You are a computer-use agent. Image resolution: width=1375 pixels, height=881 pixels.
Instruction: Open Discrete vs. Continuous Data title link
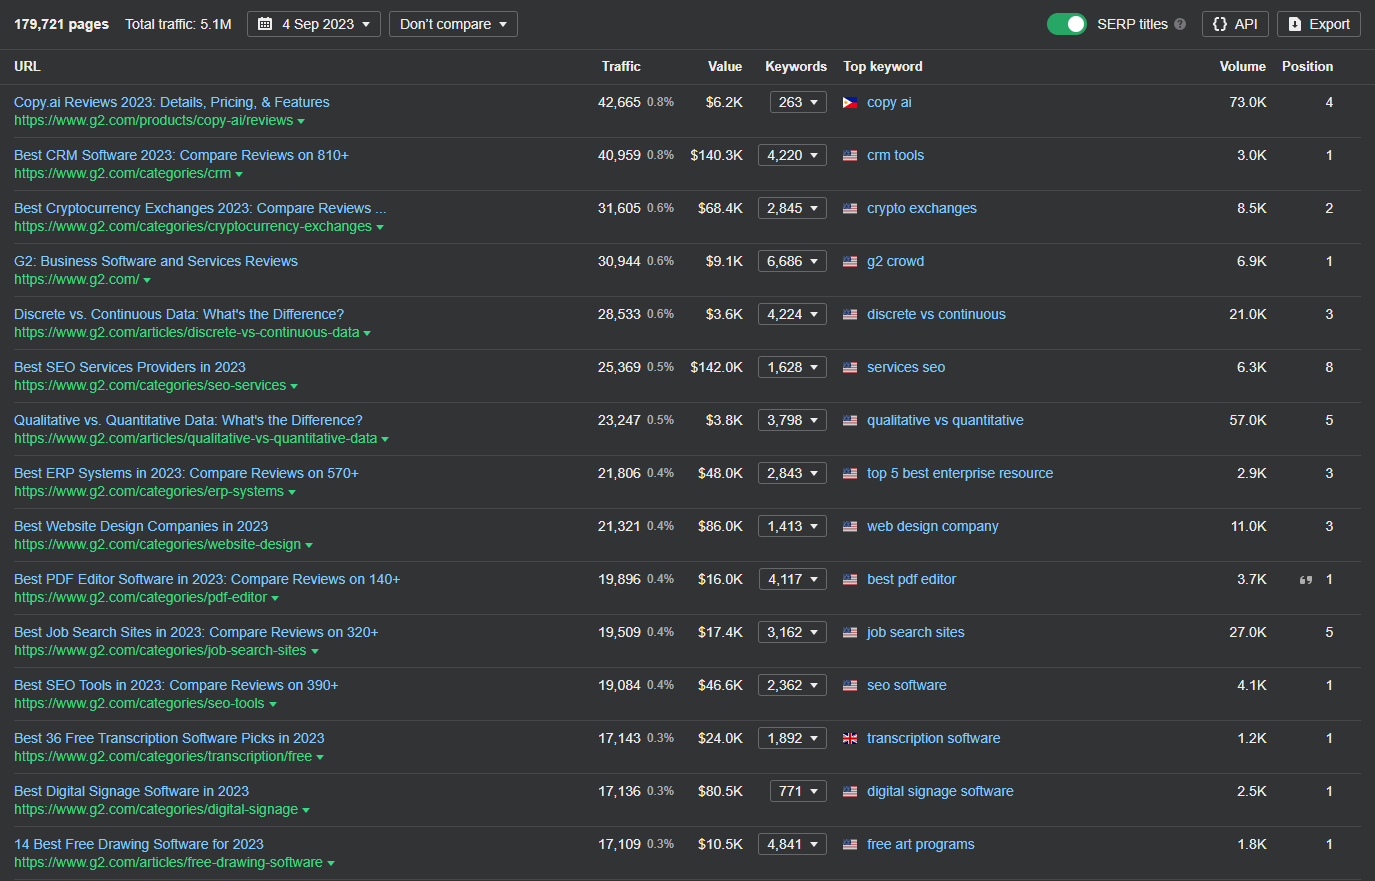(179, 314)
